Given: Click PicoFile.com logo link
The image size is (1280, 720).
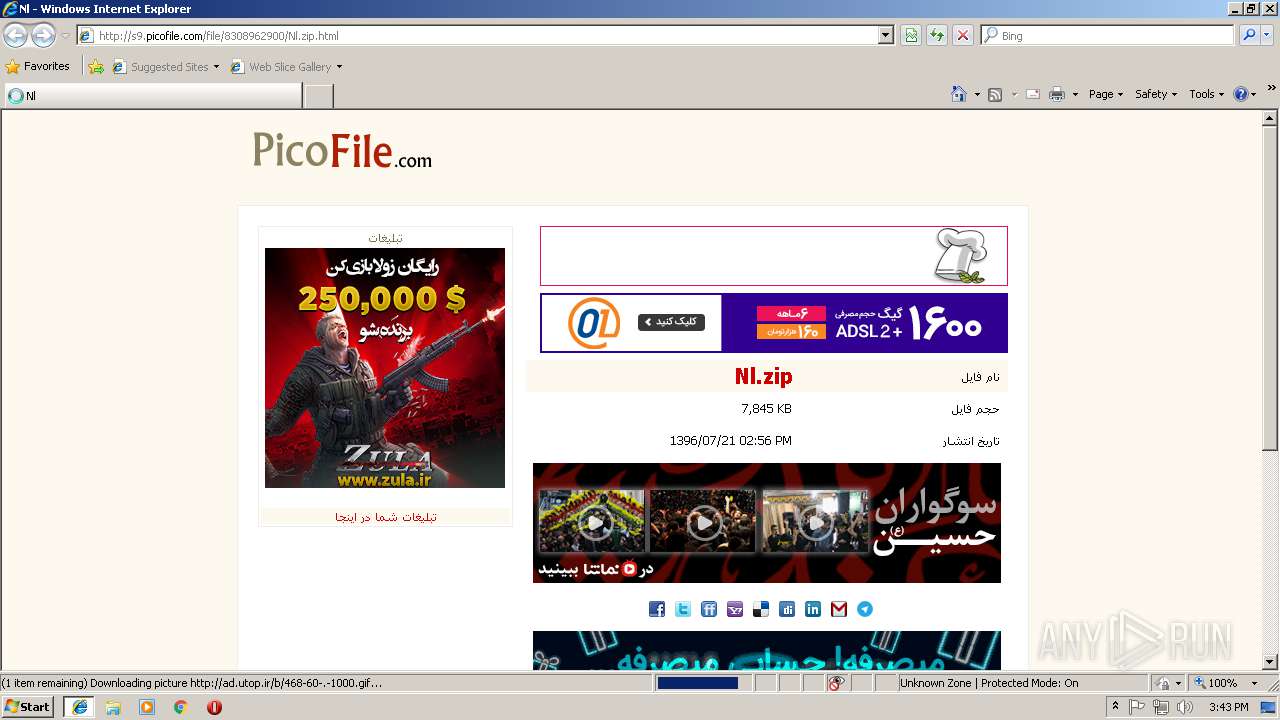Looking at the screenshot, I should coord(342,150).
